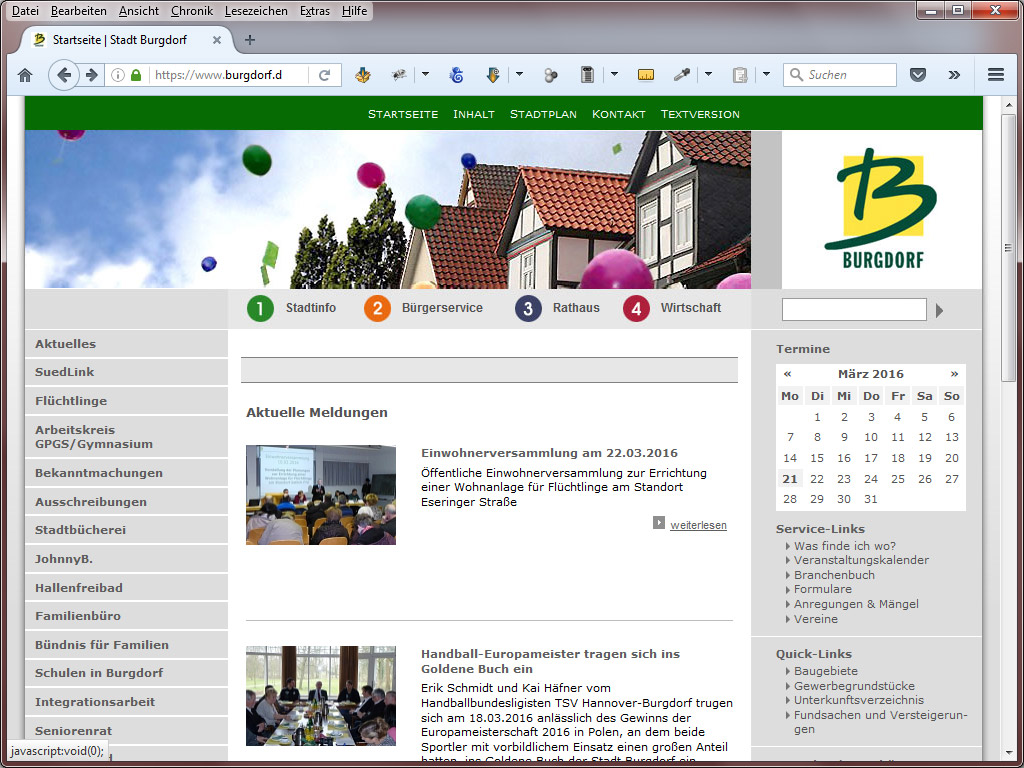Open the Datei menu
The image size is (1024, 768).
point(25,11)
